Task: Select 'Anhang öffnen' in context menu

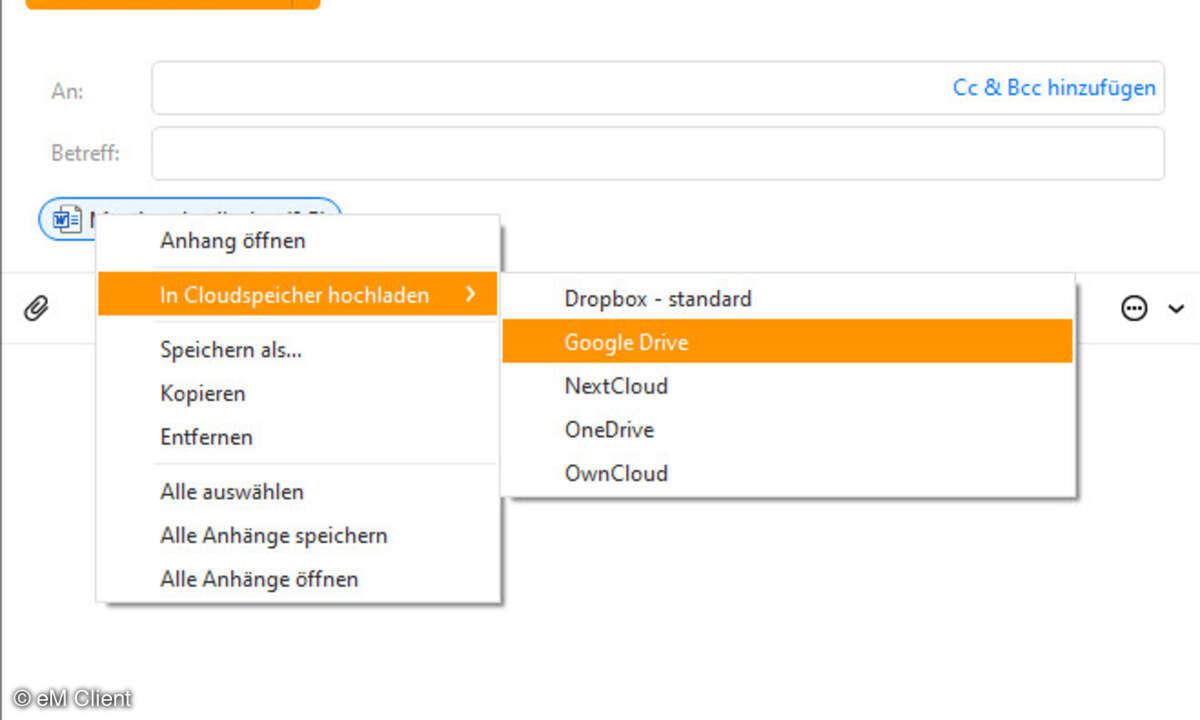Action: (298, 241)
